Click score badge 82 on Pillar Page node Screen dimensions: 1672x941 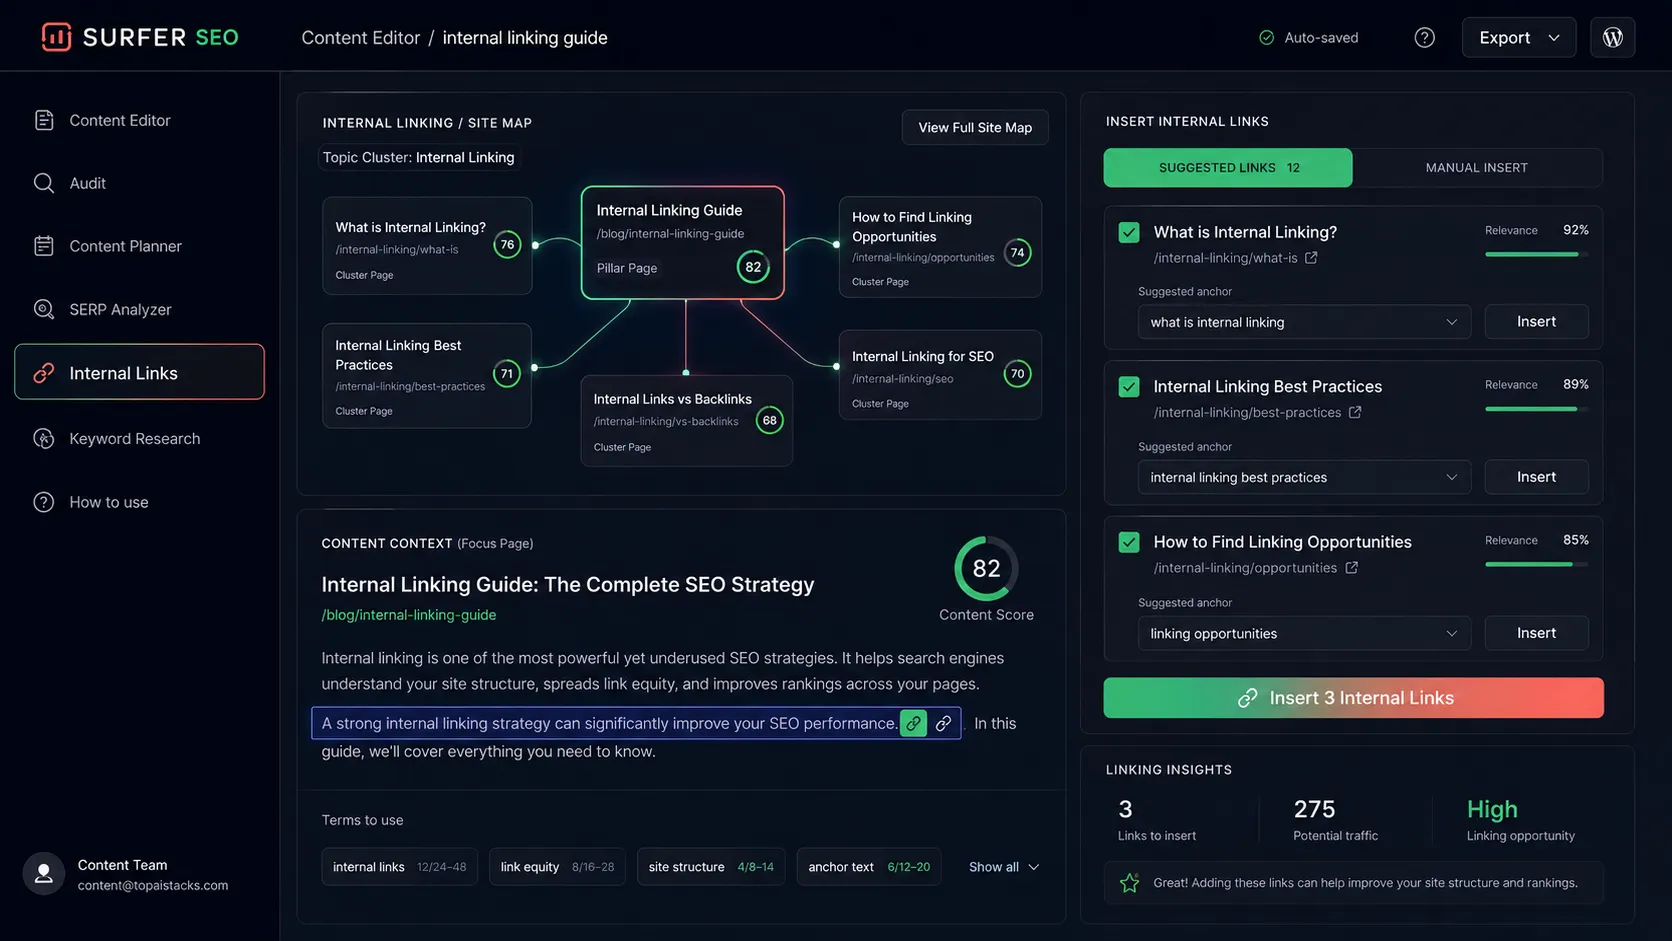753,267
